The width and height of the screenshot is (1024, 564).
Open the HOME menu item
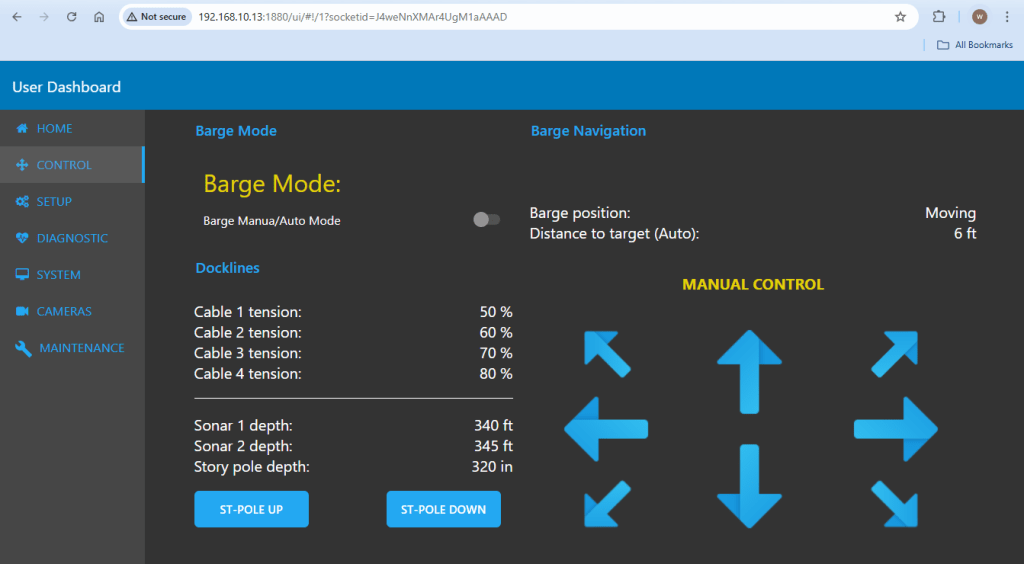click(x=54, y=129)
